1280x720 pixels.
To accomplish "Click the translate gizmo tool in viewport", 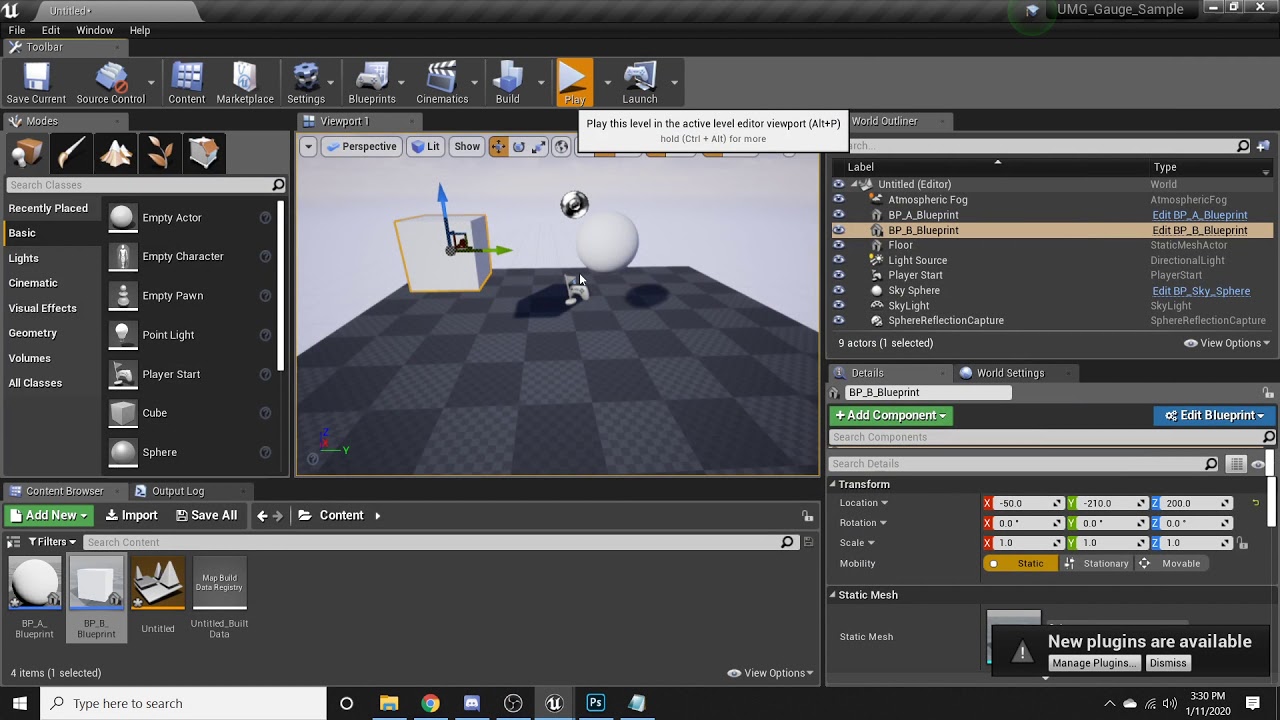I will point(498,147).
